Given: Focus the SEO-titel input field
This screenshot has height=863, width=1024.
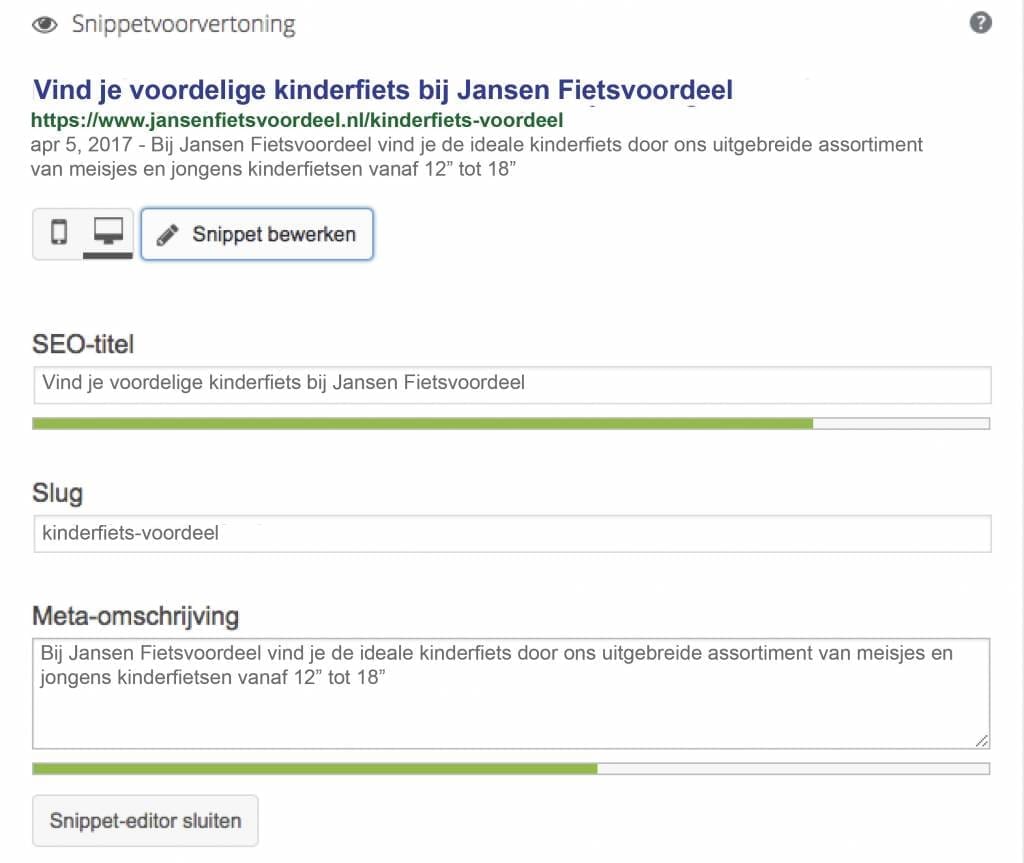Looking at the screenshot, I should click(511, 384).
